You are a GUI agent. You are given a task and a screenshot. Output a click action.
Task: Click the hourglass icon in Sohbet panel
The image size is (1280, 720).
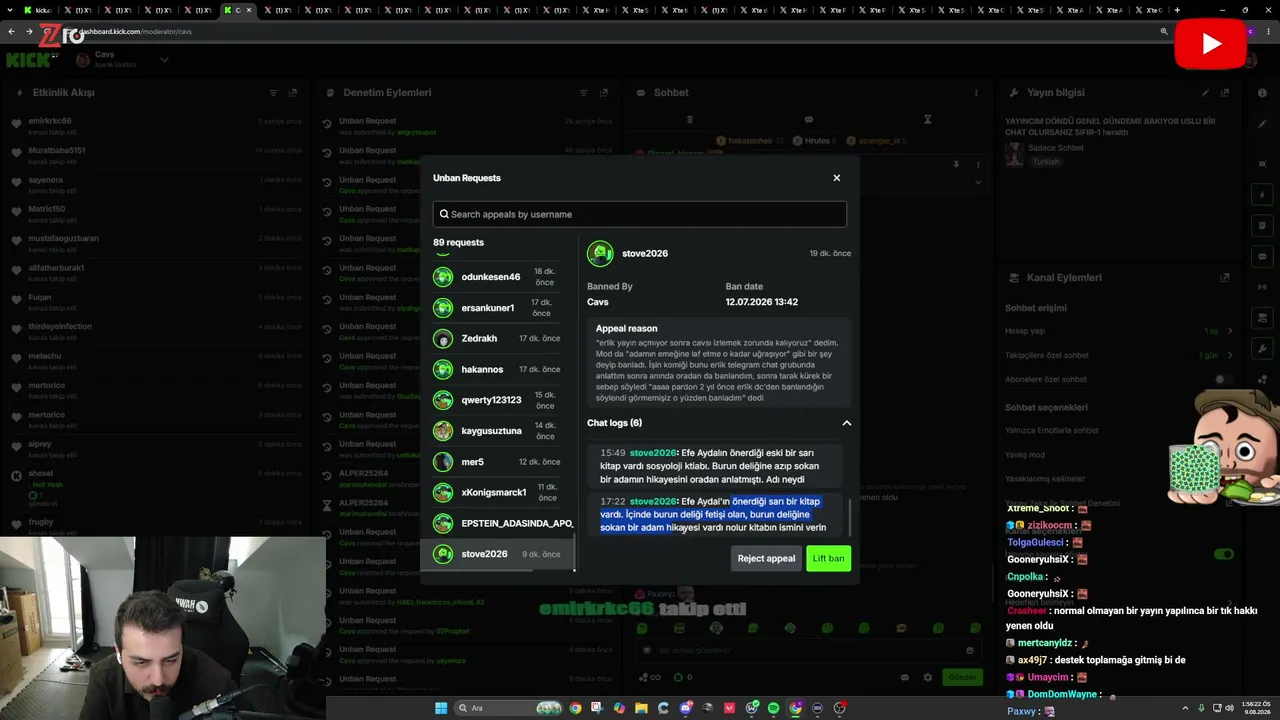(x=928, y=119)
